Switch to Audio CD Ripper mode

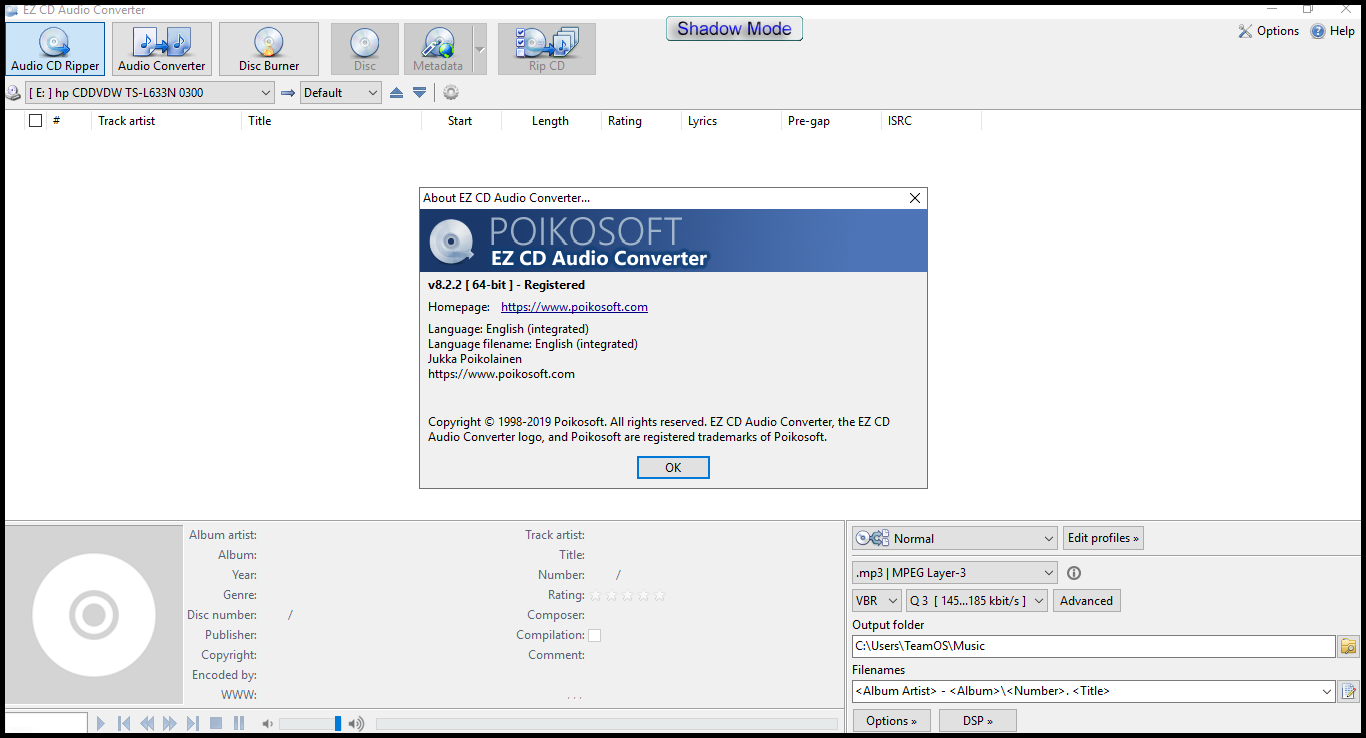55,49
